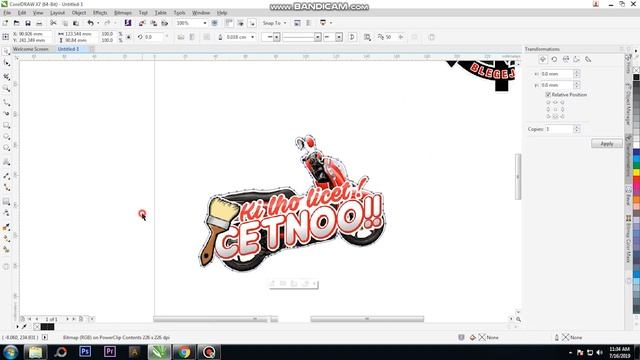The width and height of the screenshot is (640, 360).
Task: Click the black swatch in the color palette
Action: [636, 77]
